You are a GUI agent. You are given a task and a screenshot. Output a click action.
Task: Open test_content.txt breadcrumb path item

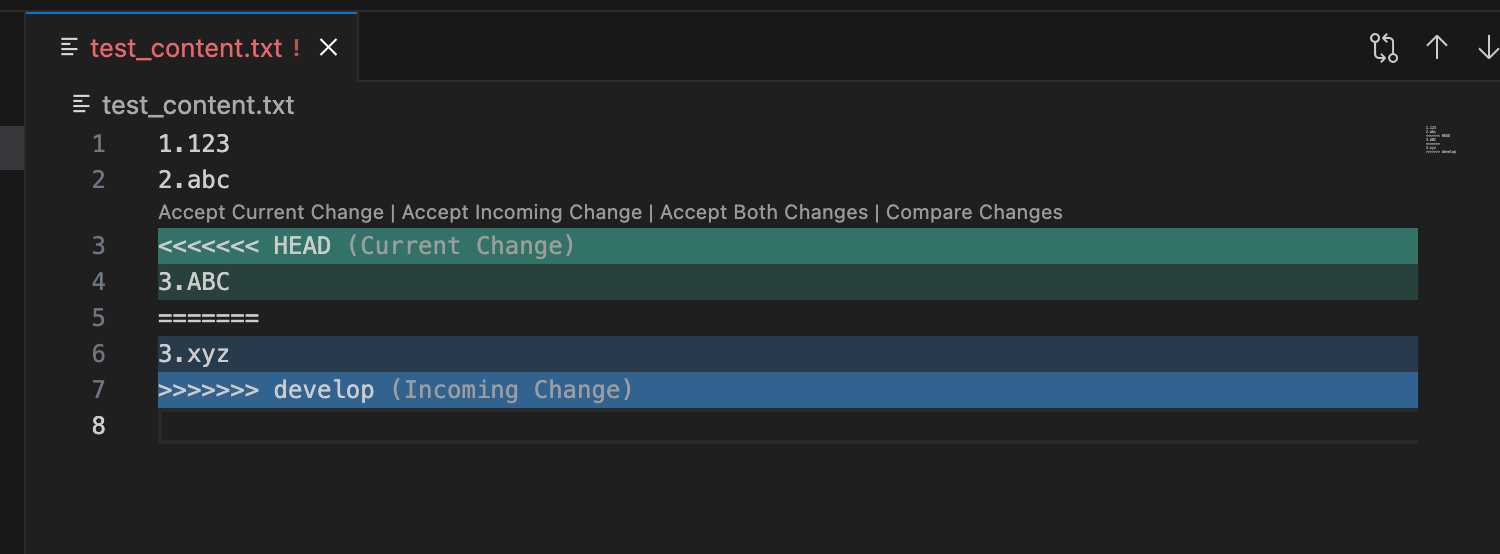pos(198,105)
